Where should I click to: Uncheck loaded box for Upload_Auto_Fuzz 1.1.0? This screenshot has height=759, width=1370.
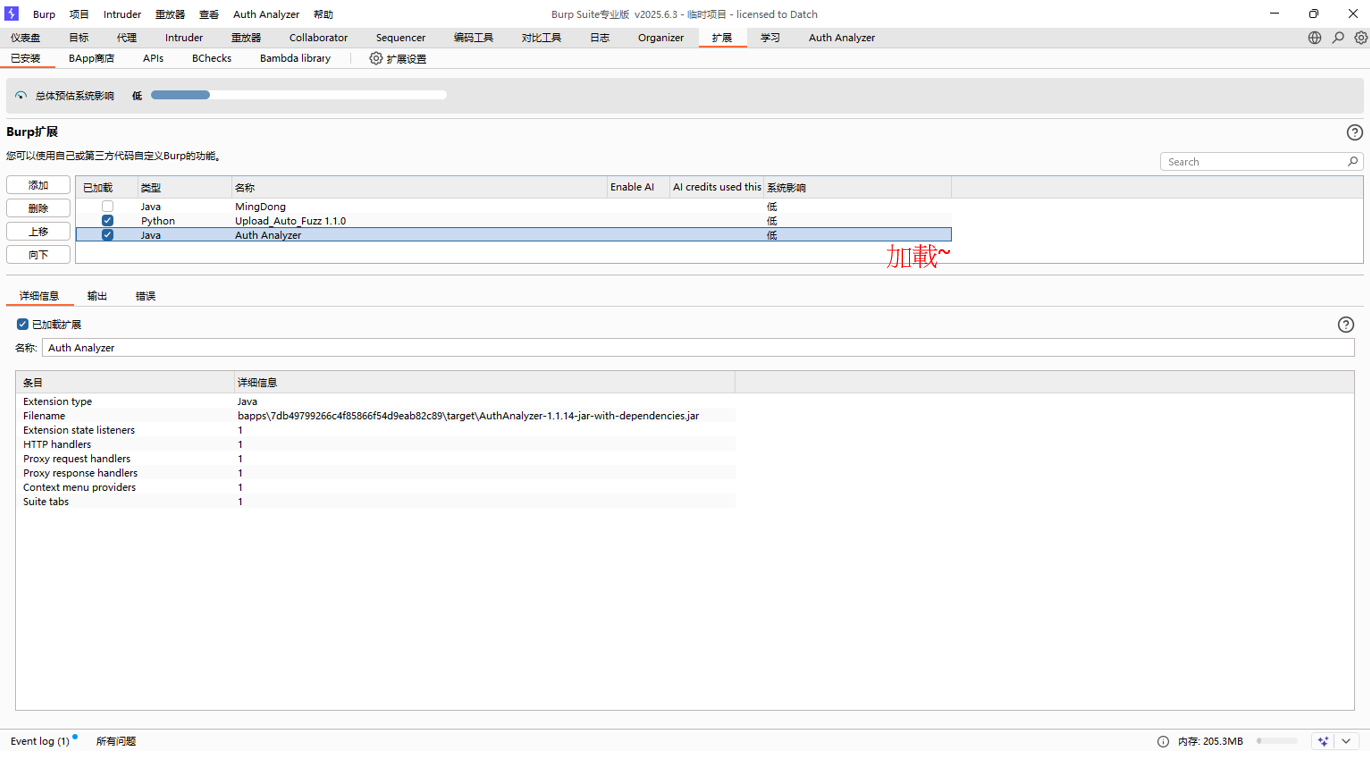tap(107, 220)
